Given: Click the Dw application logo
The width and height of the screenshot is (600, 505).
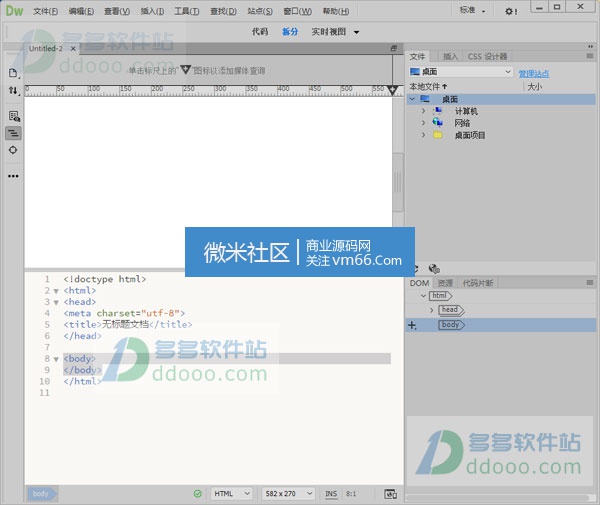Looking at the screenshot, I should [x=15, y=11].
